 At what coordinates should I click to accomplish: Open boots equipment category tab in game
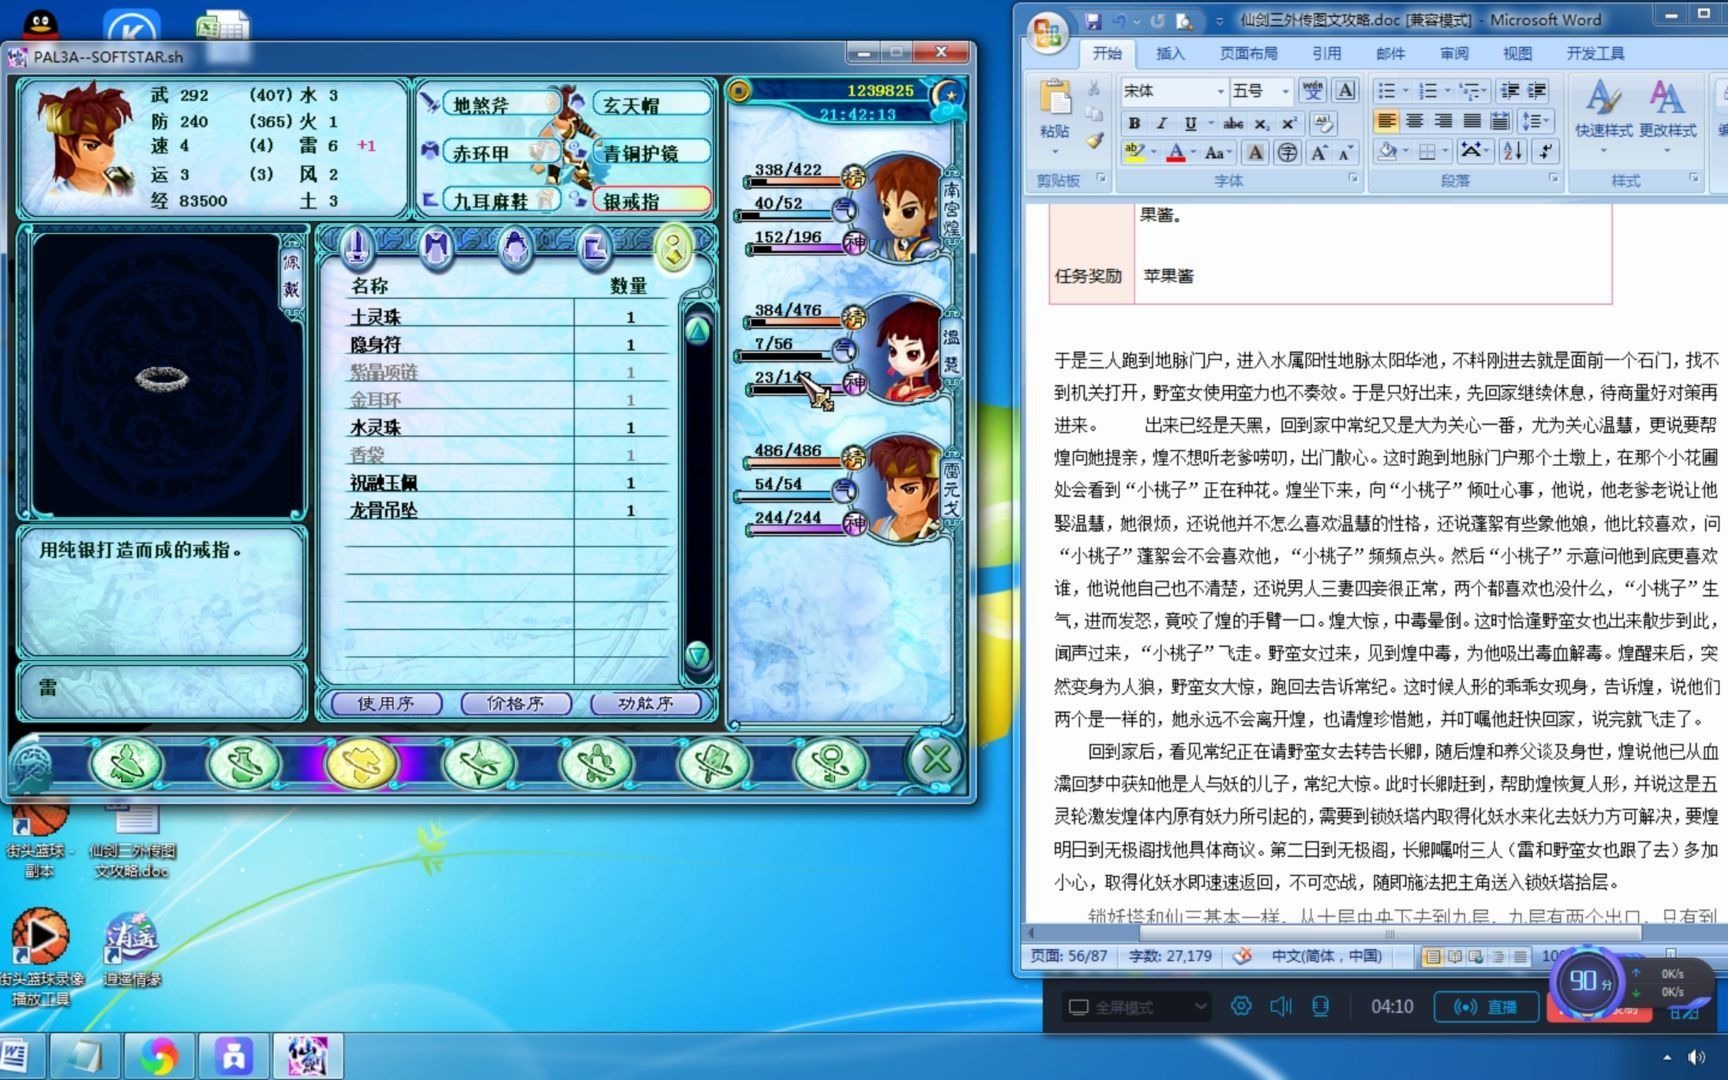pyautogui.click(x=594, y=246)
